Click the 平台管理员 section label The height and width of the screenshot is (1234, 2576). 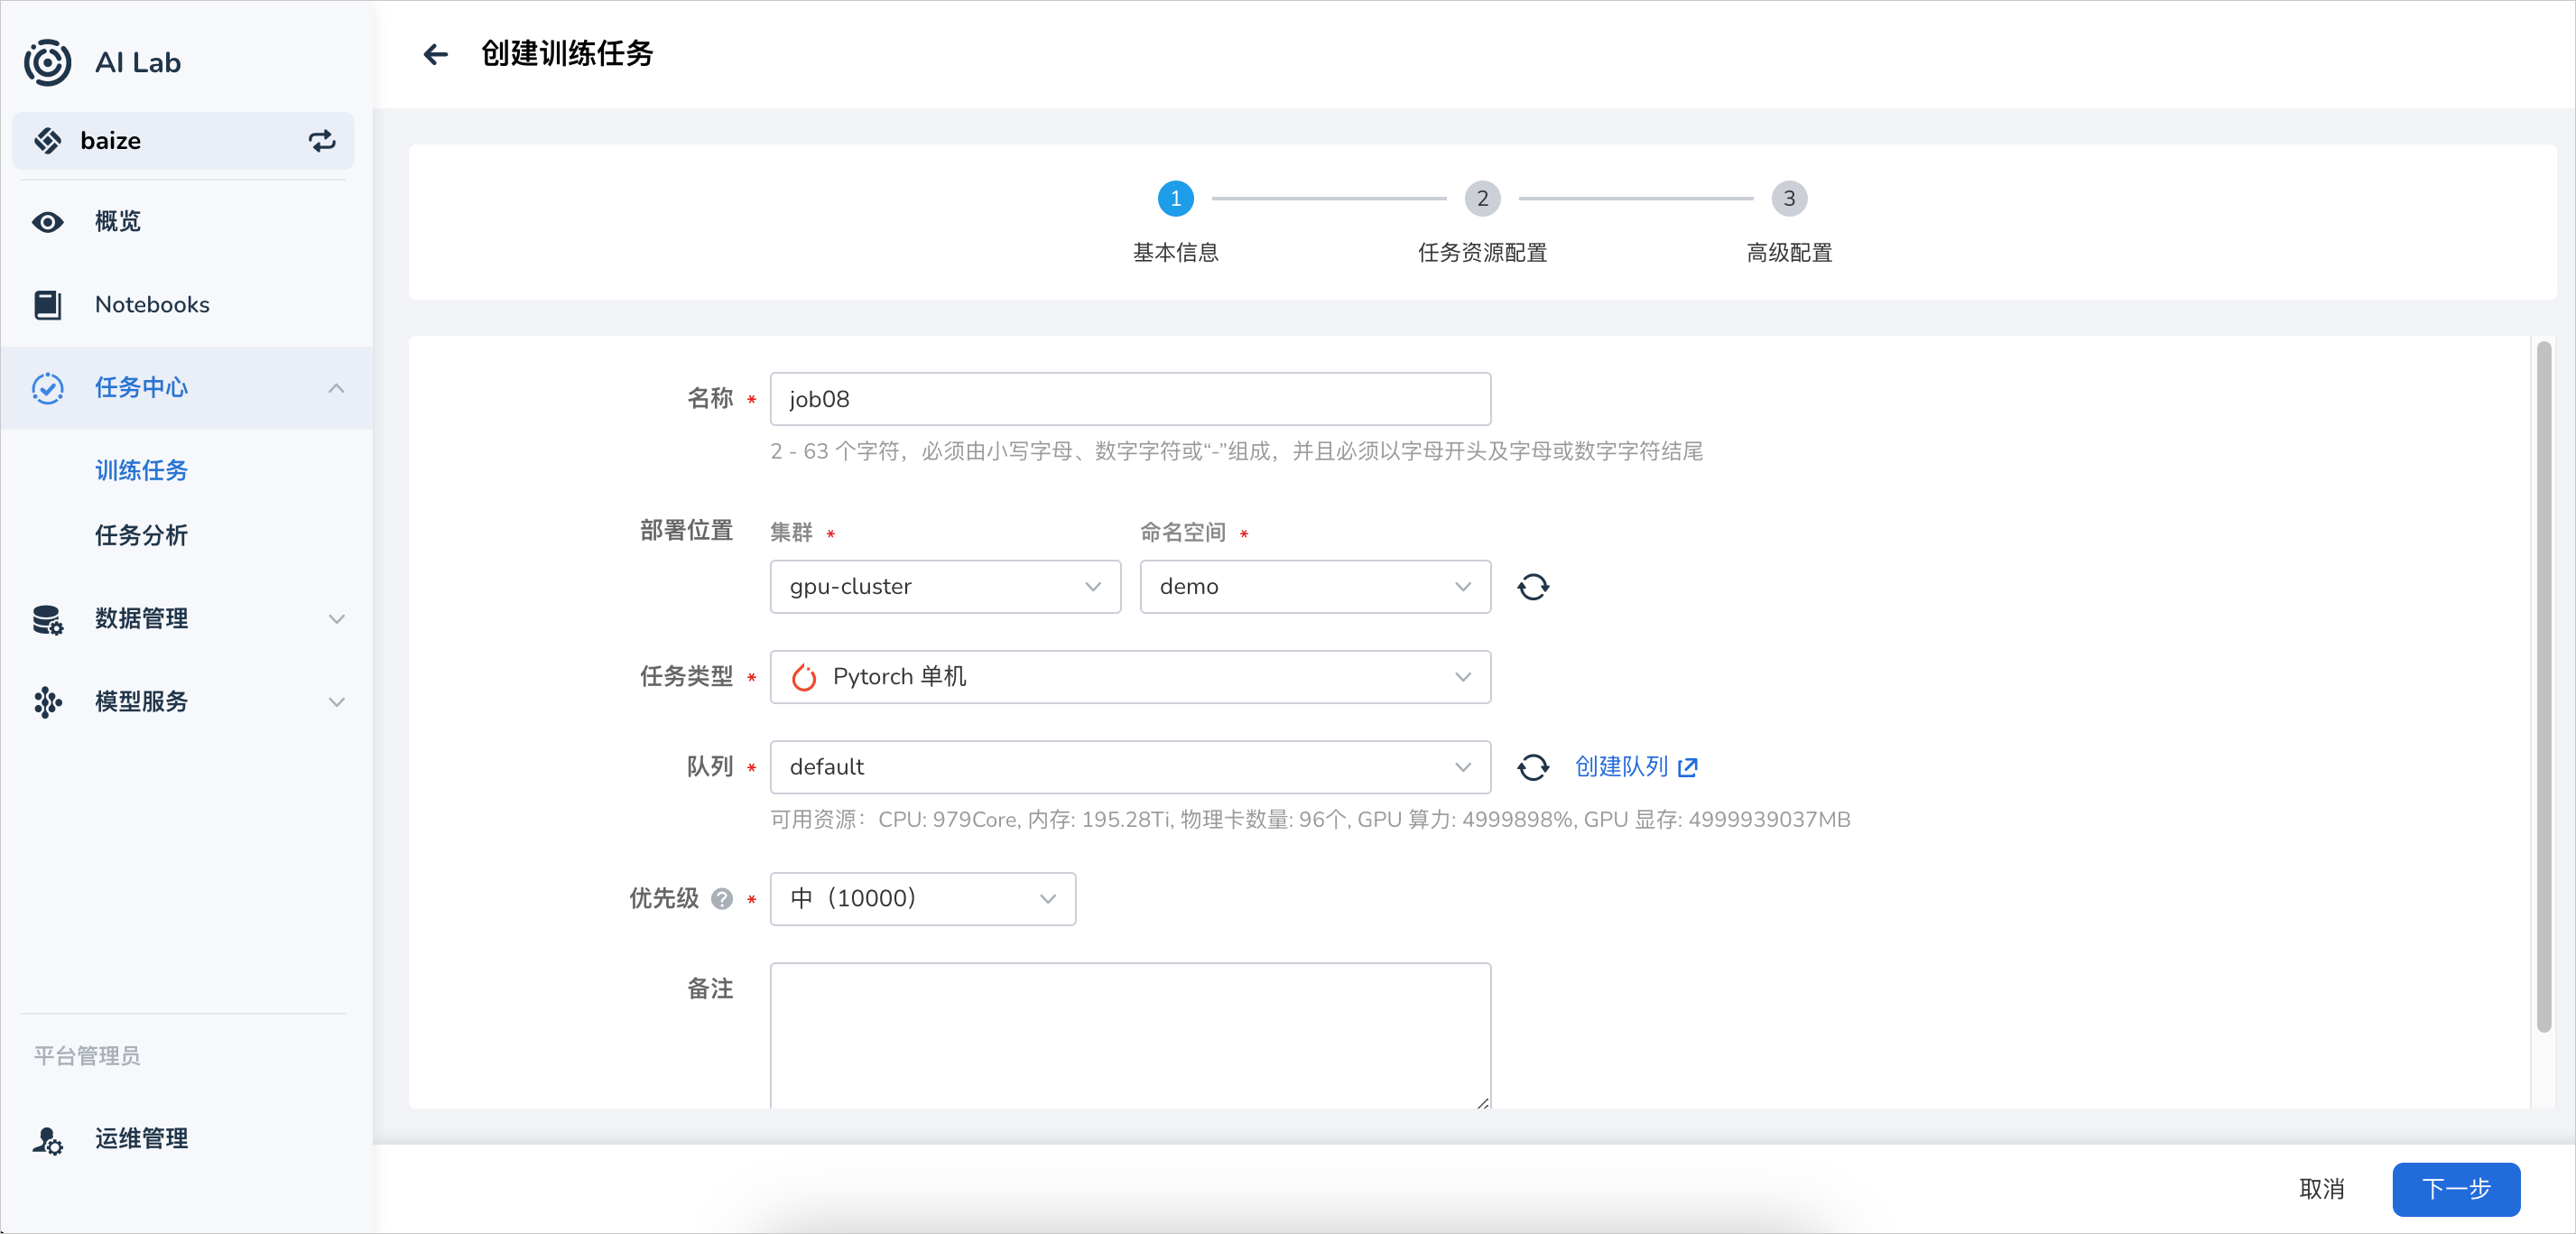pos(87,1057)
